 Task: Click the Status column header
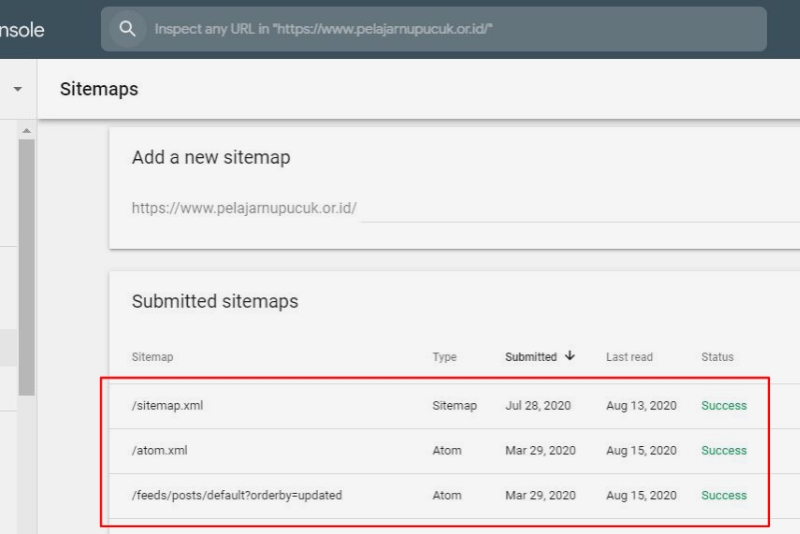pyautogui.click(x=717, y=357)
